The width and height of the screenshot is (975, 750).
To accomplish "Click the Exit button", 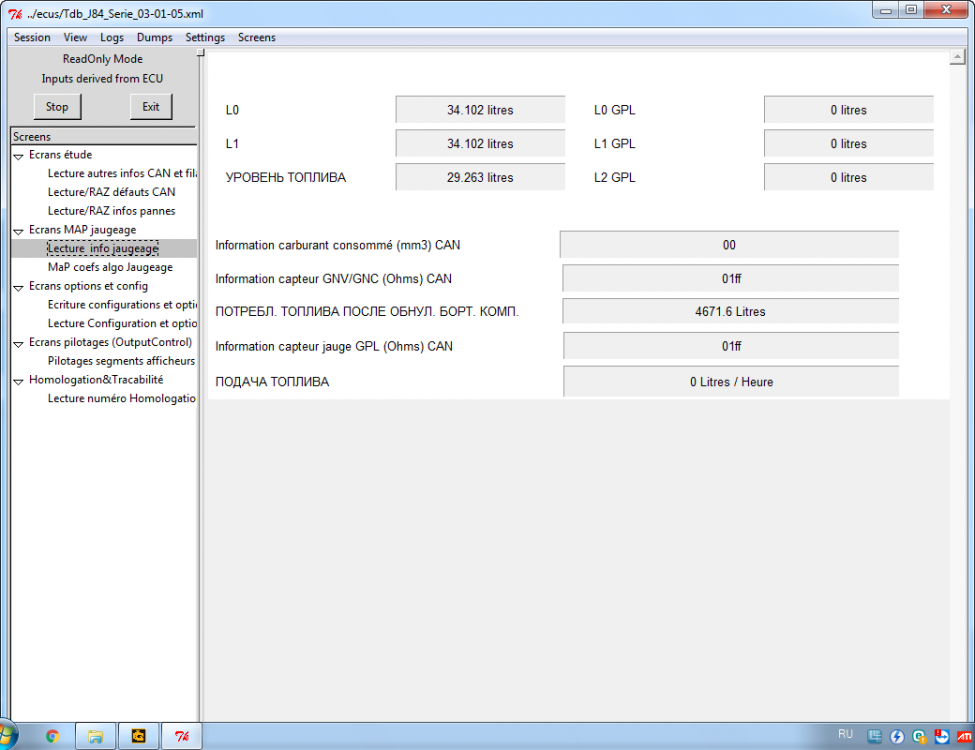I will tap(151, 106).
